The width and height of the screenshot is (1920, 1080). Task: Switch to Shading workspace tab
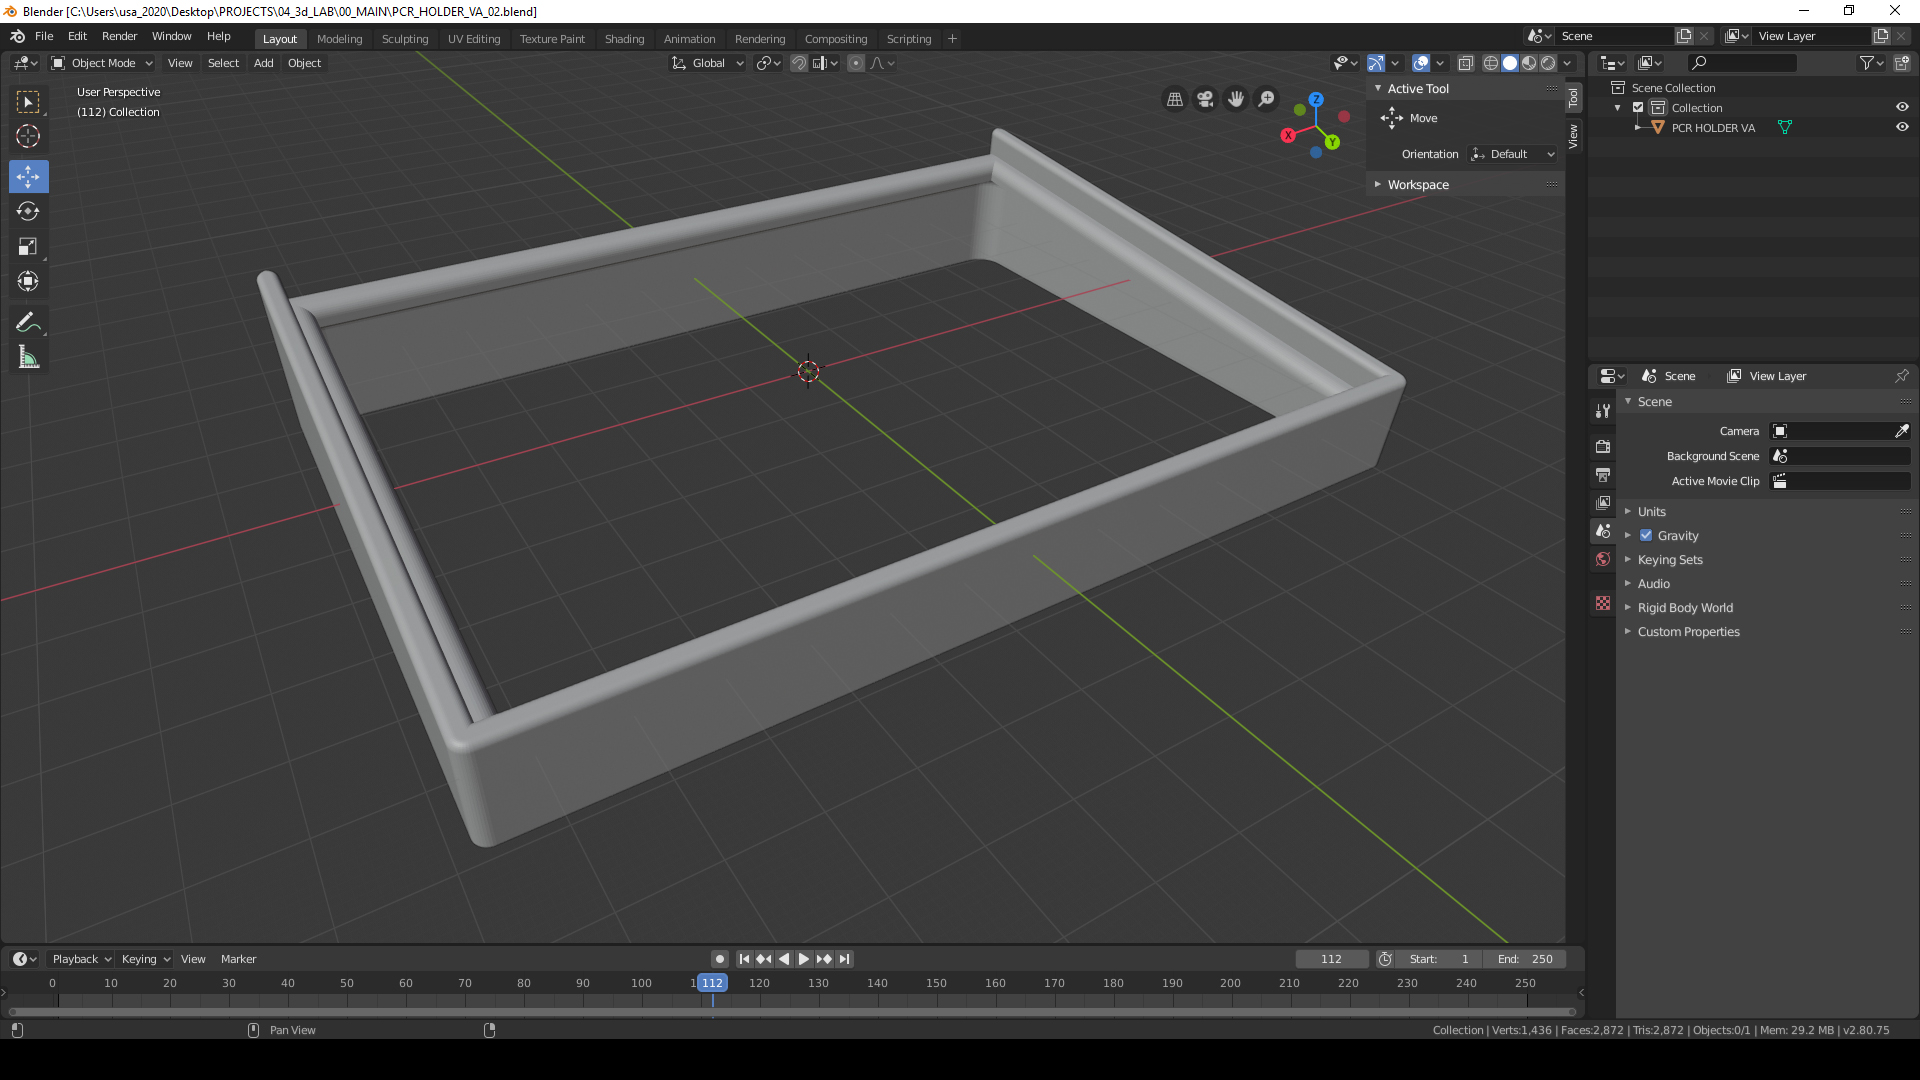click(x=624, y=39)
